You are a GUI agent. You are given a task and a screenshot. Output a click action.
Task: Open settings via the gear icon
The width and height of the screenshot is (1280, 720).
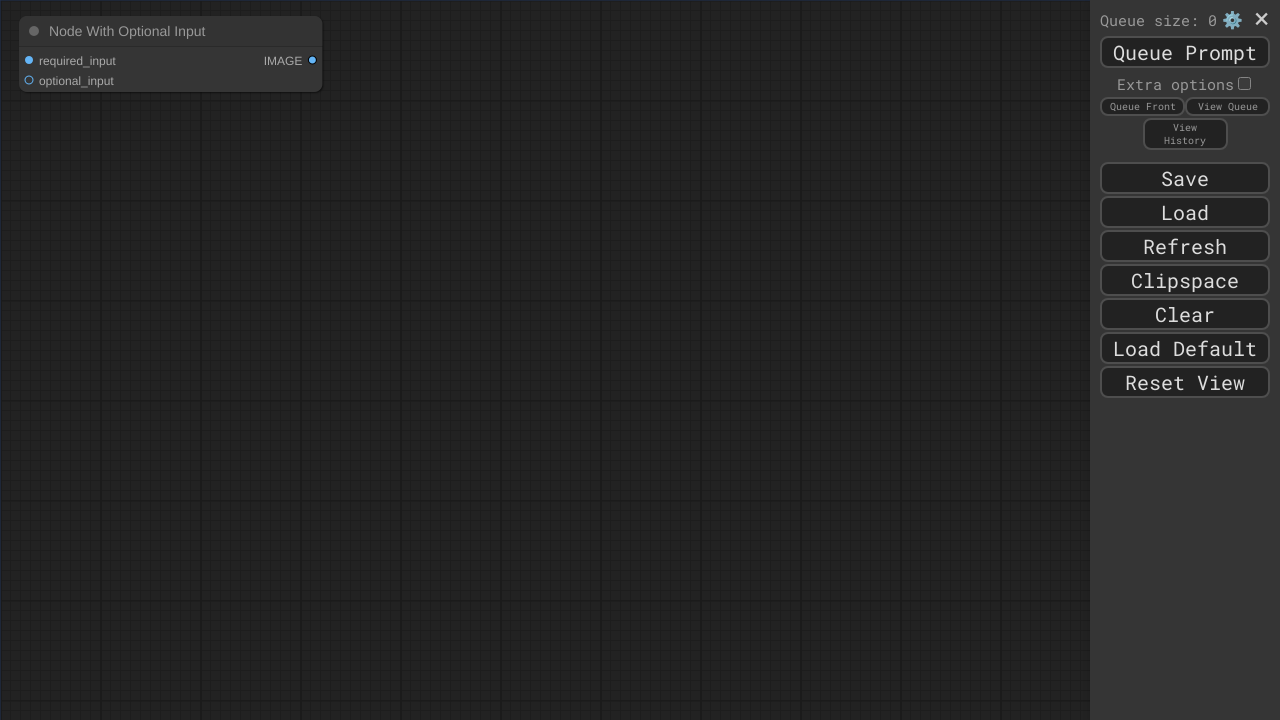(1232, 20)
